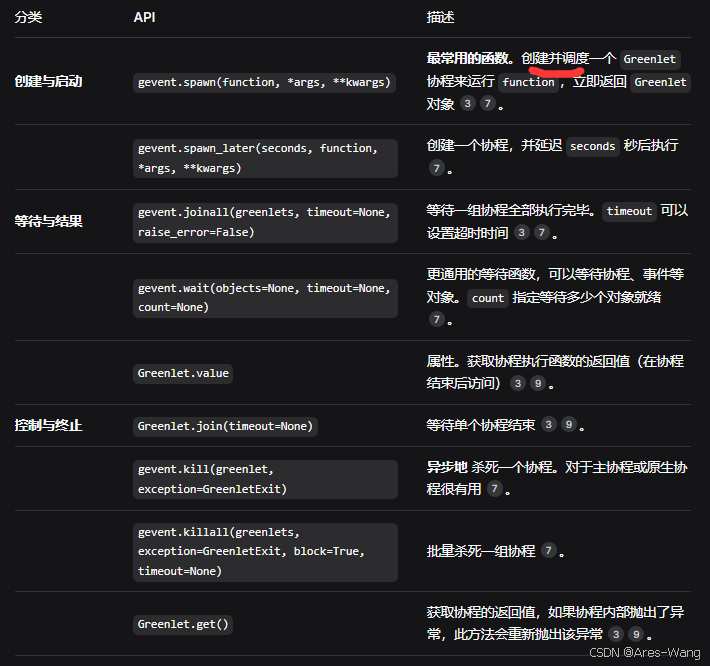Select the 创建与启动 category cell

(x=48, y=81)
